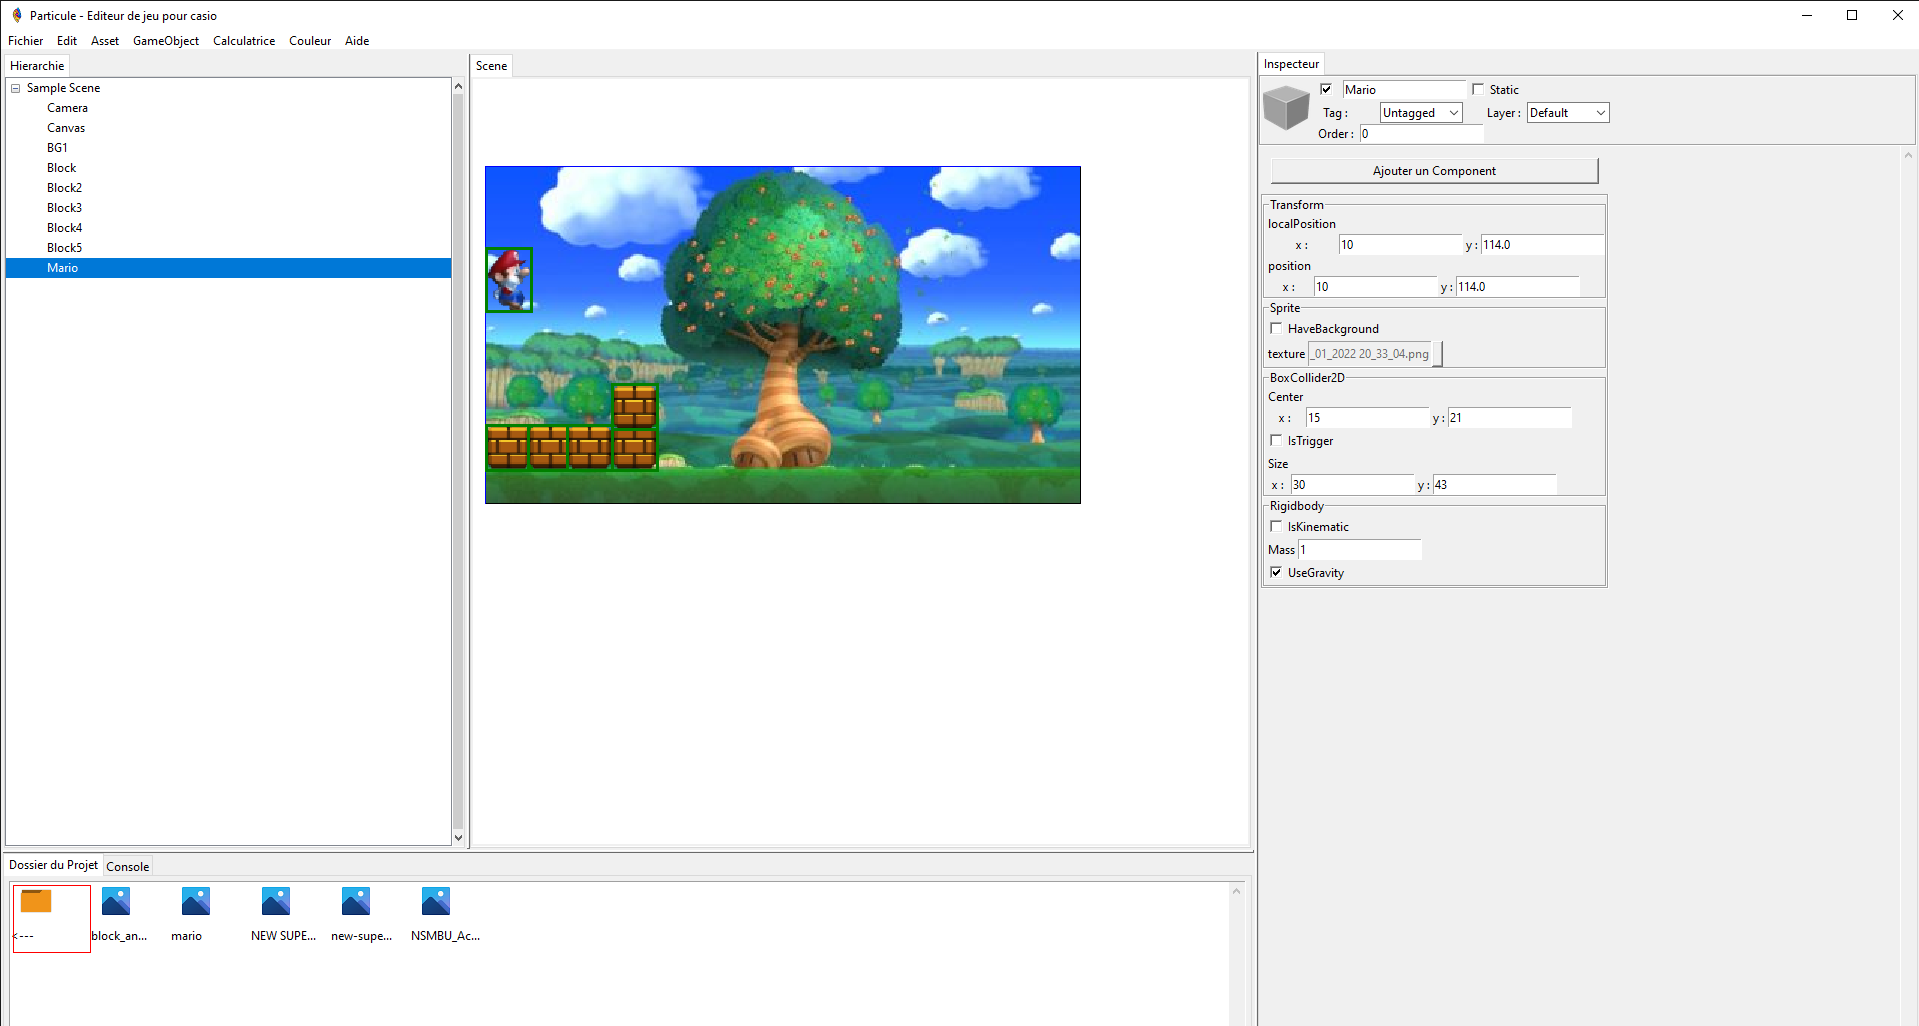This screenshot has height=1026, width=1919.
Task: Click the gray cube GameObject icon in Inspecteur
Action: tap(1286, 107)
